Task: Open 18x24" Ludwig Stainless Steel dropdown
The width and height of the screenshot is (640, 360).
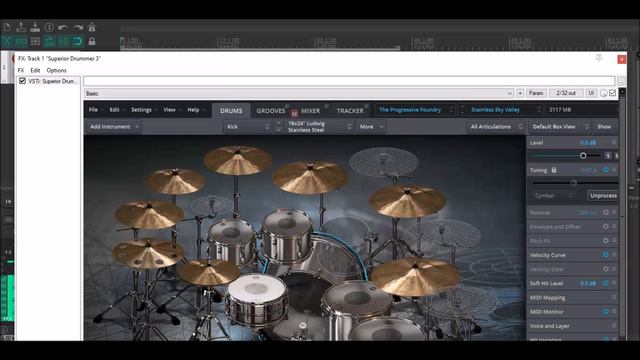Action: click(319, 127)
